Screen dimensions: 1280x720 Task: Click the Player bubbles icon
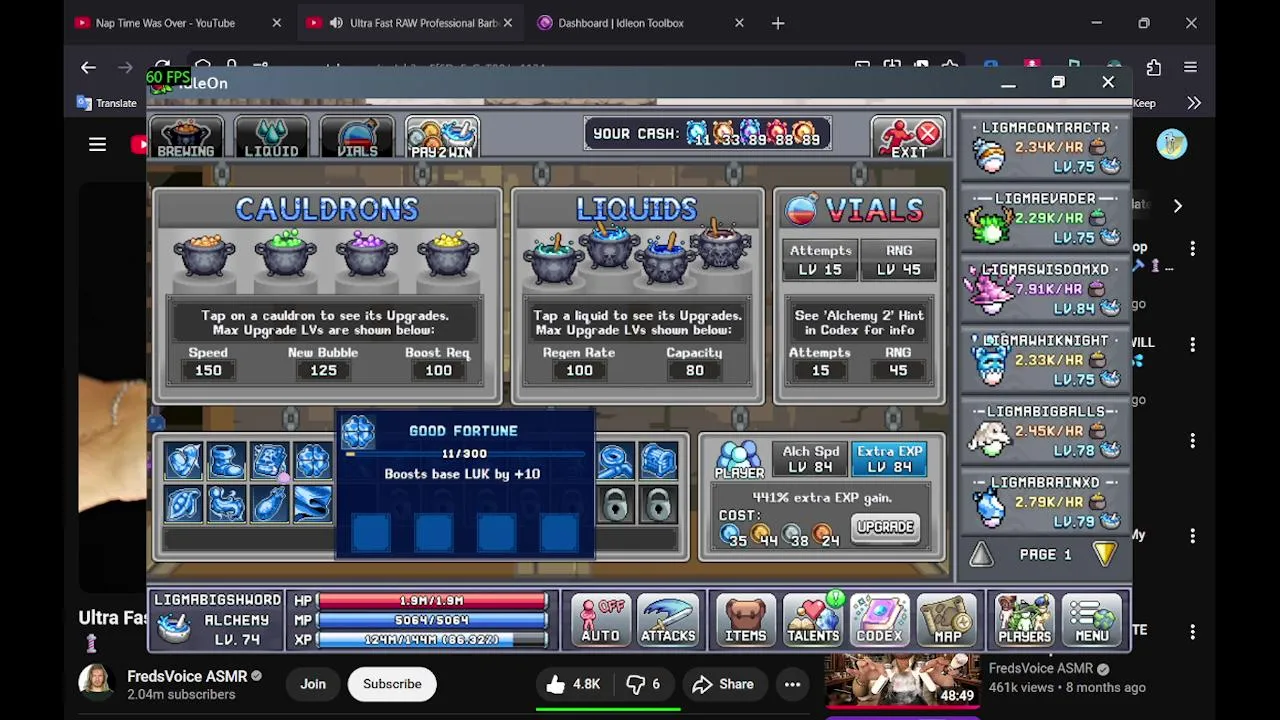pos(739,460)
